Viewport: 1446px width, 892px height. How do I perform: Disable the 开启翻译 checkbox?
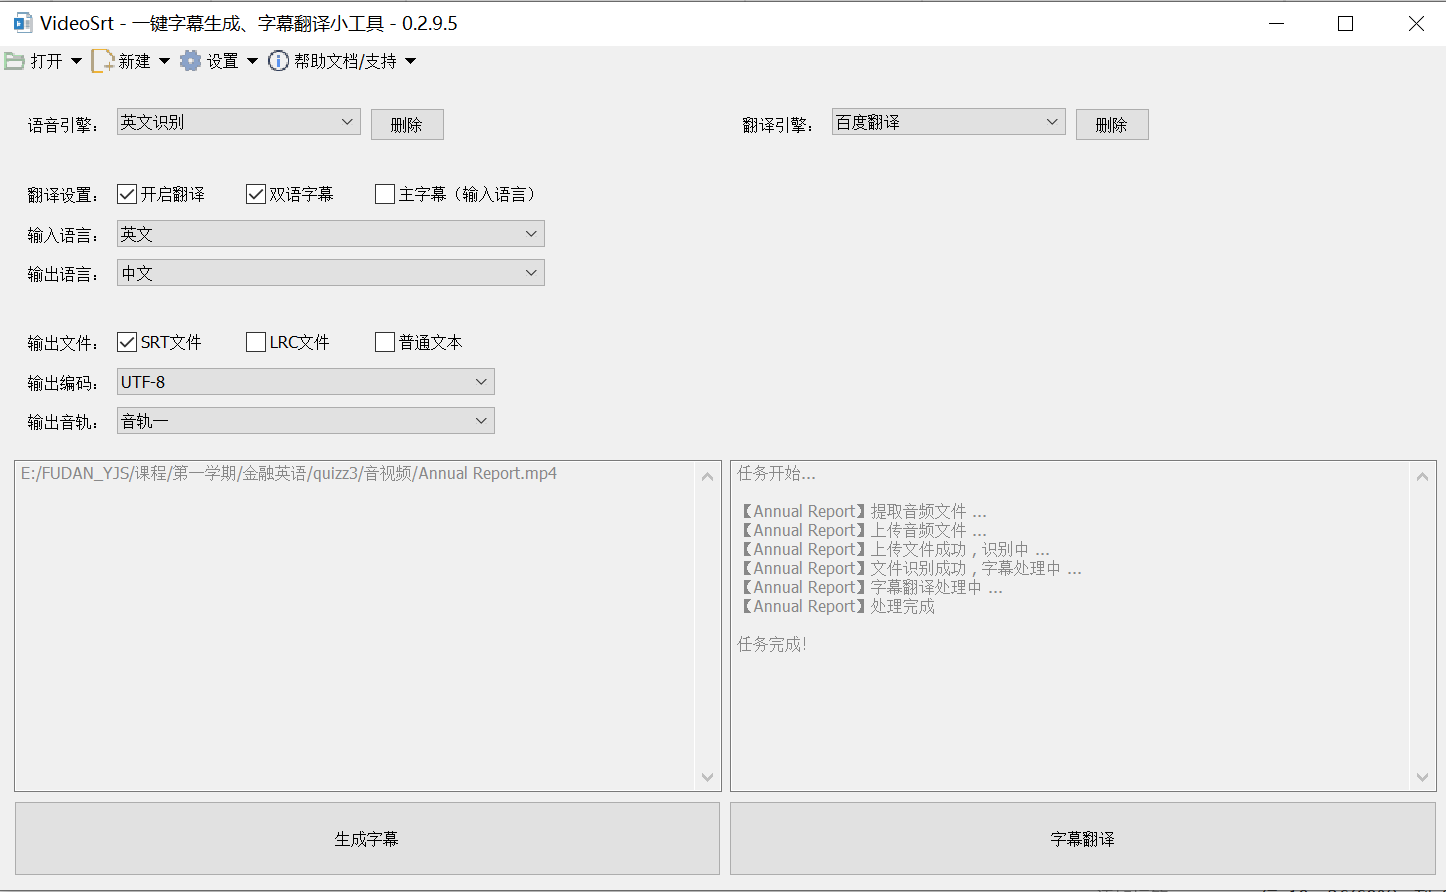(126, 193)
